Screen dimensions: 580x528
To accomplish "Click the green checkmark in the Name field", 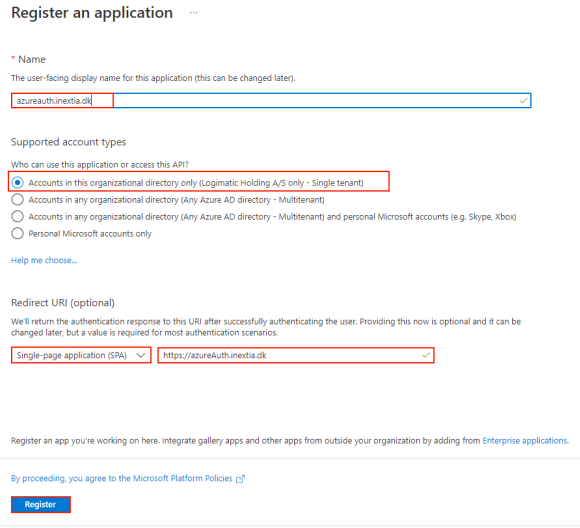I will pos(523,100).
